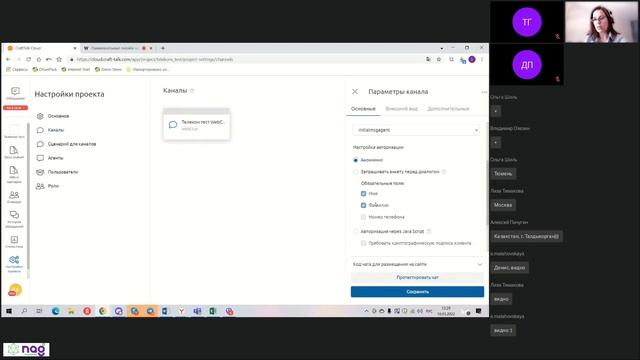Reload the page in browser
Screen dimensions: 640x360
pos(29,60)
